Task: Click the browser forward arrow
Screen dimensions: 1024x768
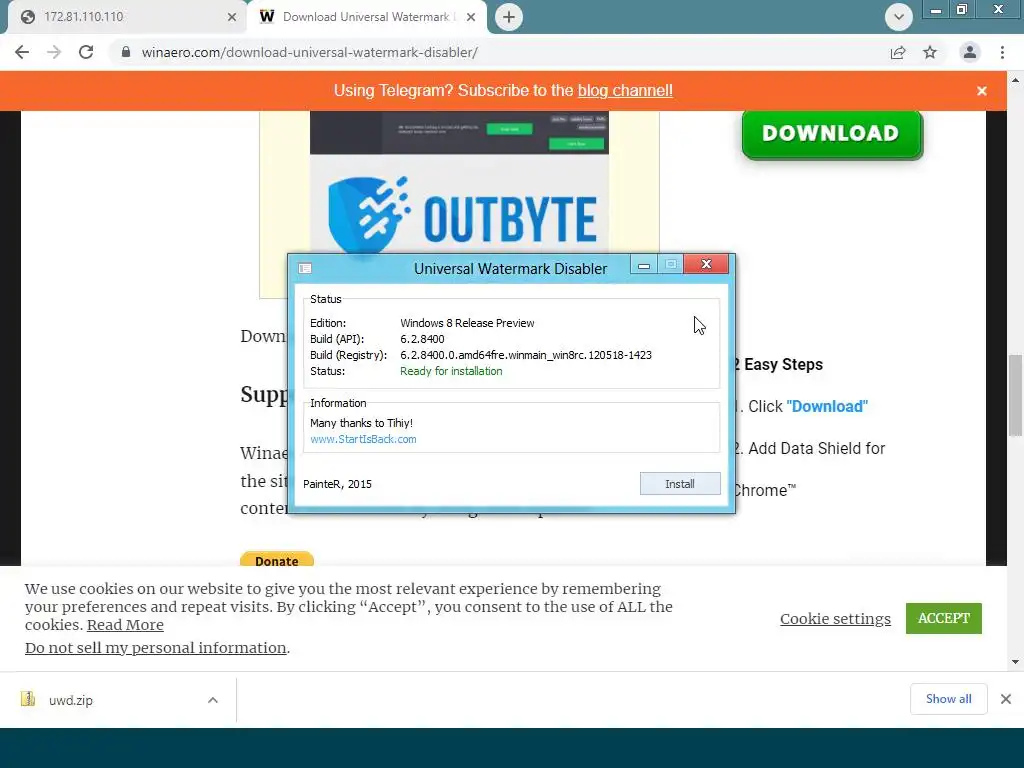Action: (x=54, y=52)
